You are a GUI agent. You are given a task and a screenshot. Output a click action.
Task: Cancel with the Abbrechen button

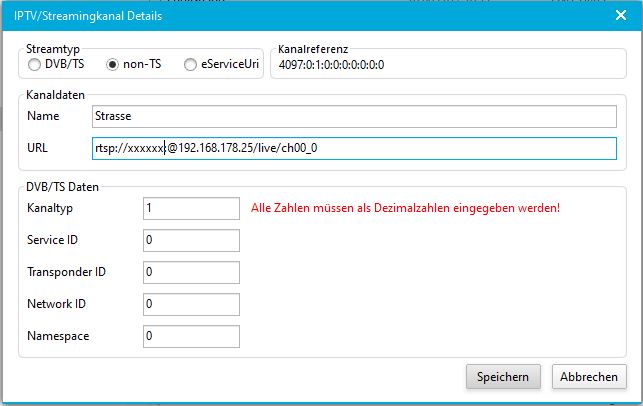coord(589,377)
